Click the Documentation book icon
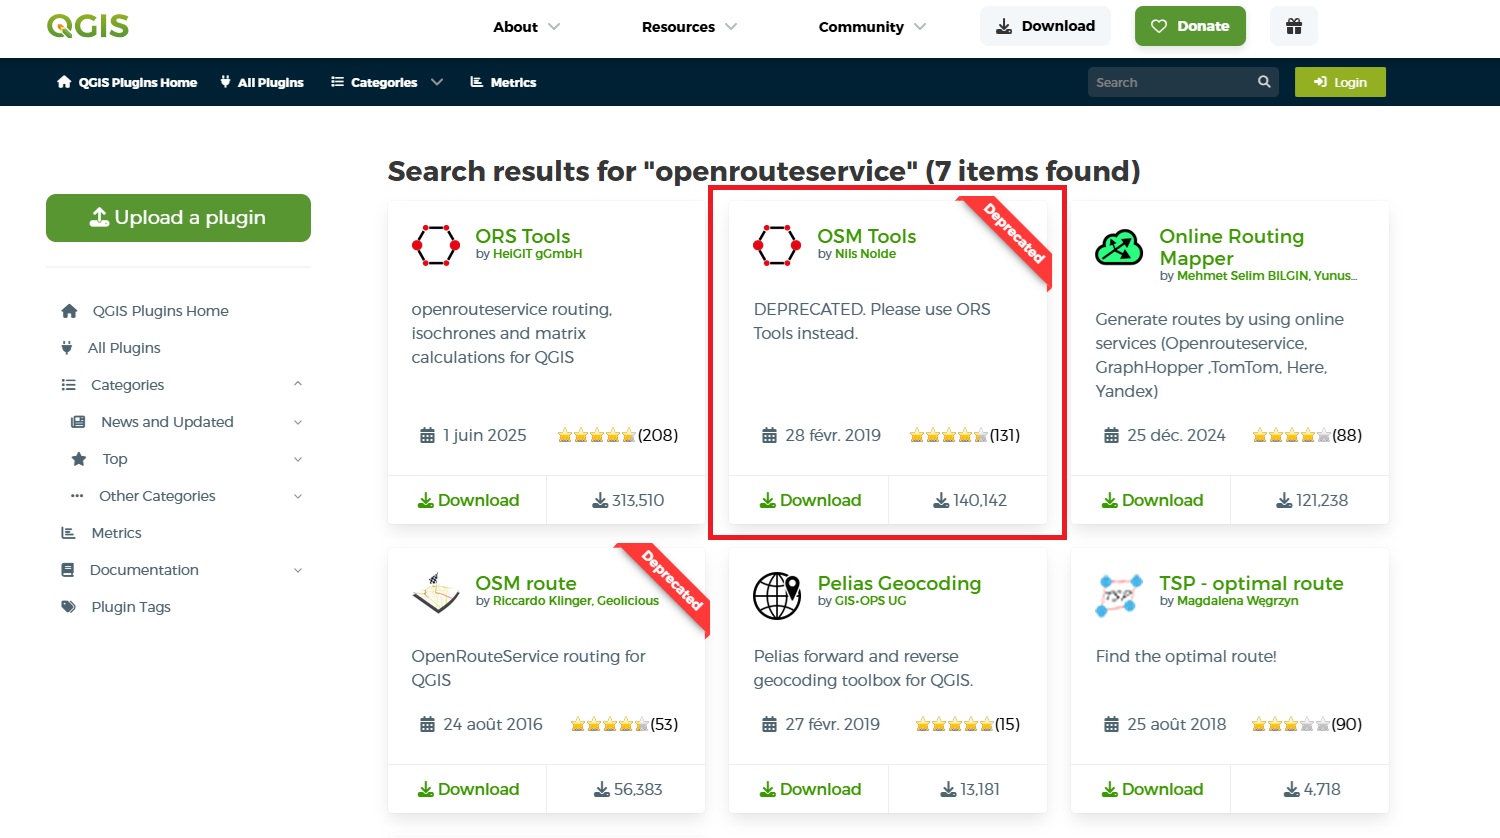This screenshot has width=1500, height=838. [x=68, y=570]
